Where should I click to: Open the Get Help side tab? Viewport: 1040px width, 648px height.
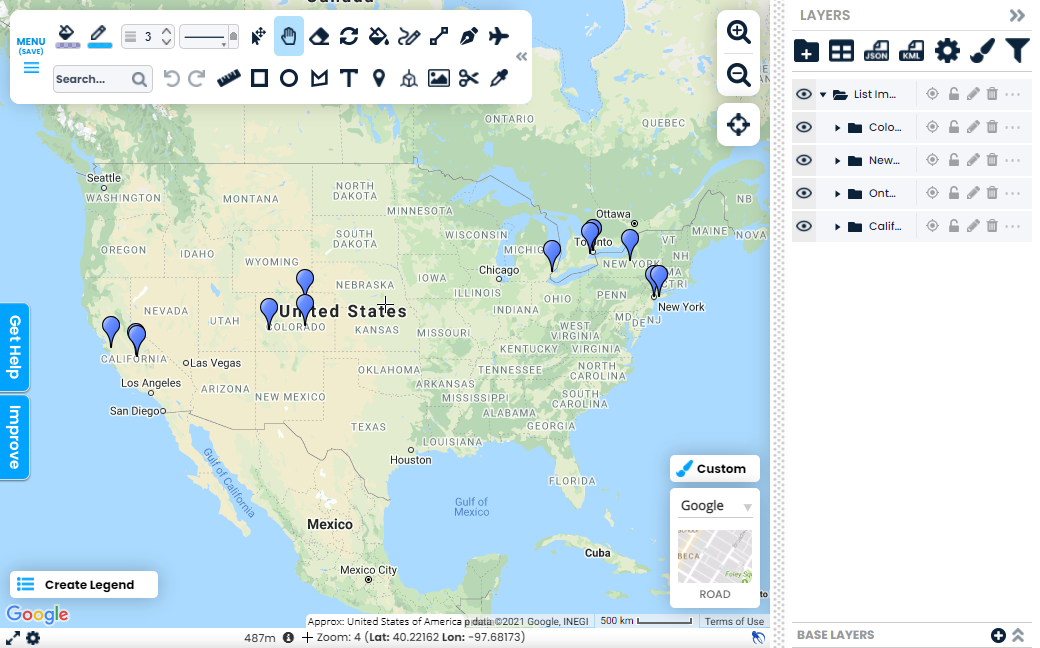(15, 346)
